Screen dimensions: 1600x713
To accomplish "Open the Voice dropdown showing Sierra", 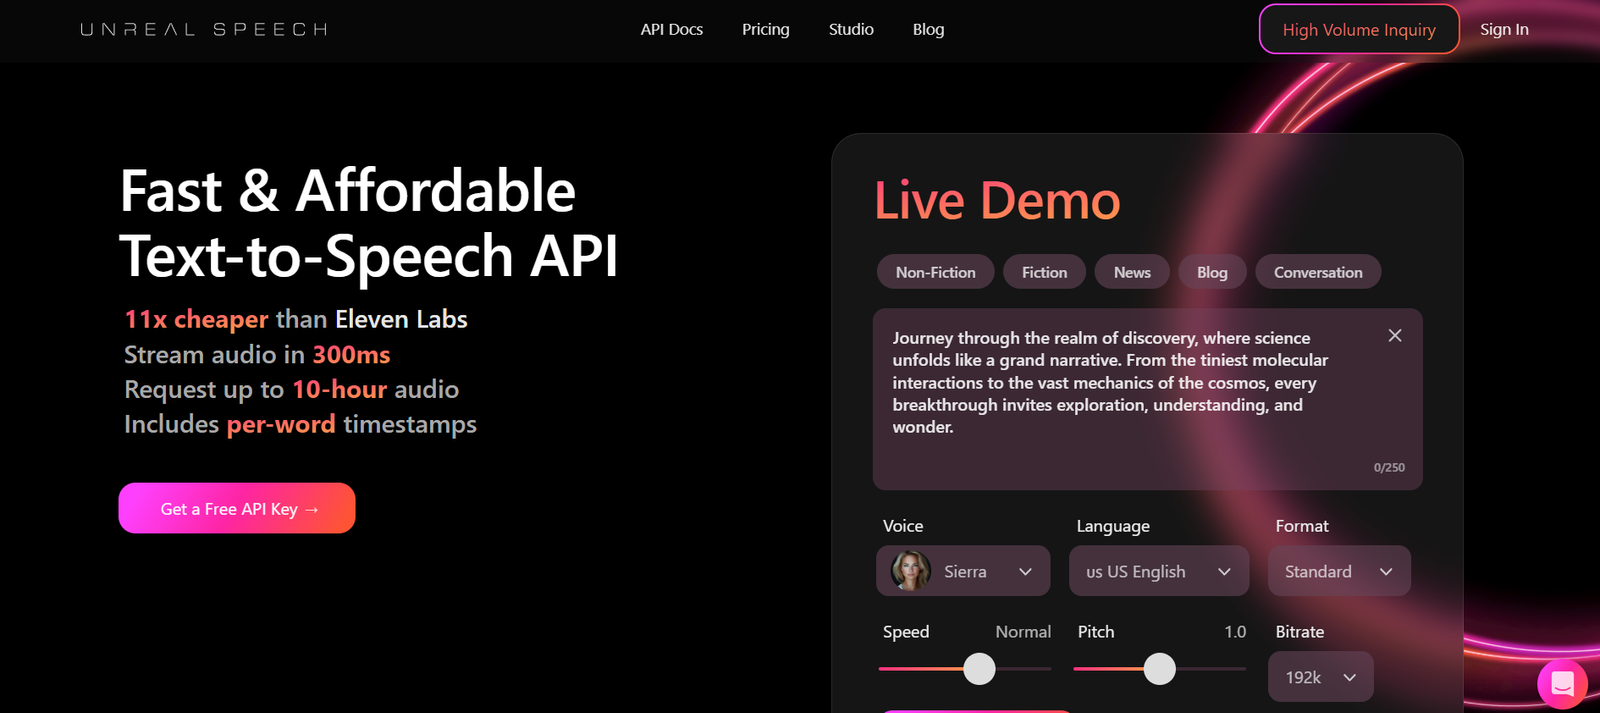I will coord(963,571).
